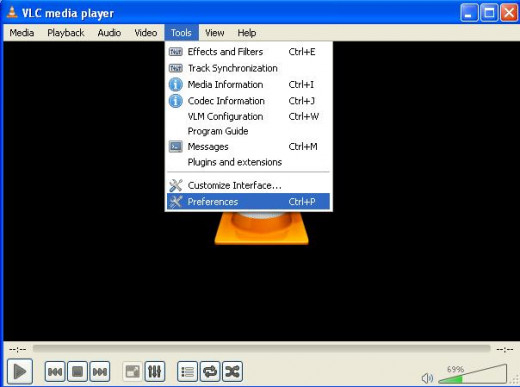Select Track Synchronization entry
This screenshot has width=520, height=387.
tap(248, 68)
